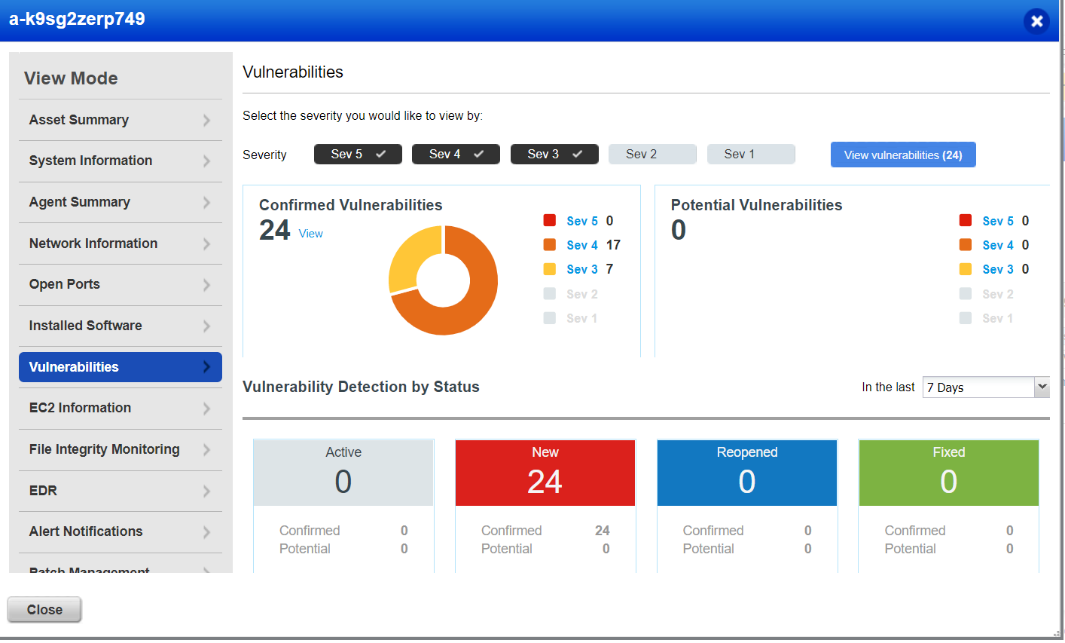Image resolution: width=1065 pixels, height=643 pixels.
Task: Open the Confirmed Vulnerabilities View link
Action: pyautogui.click(x=310, y=233)
